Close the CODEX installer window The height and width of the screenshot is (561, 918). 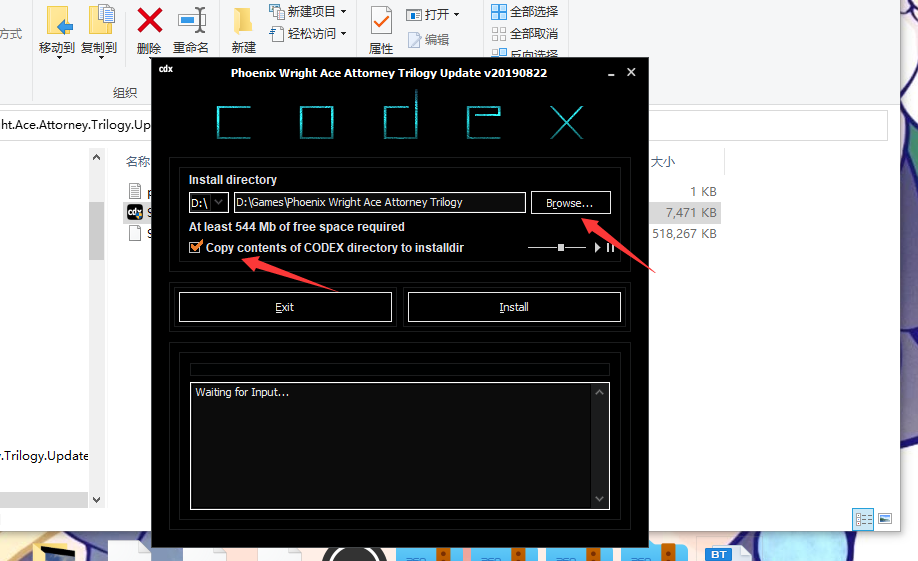click(x=631, y=72)
